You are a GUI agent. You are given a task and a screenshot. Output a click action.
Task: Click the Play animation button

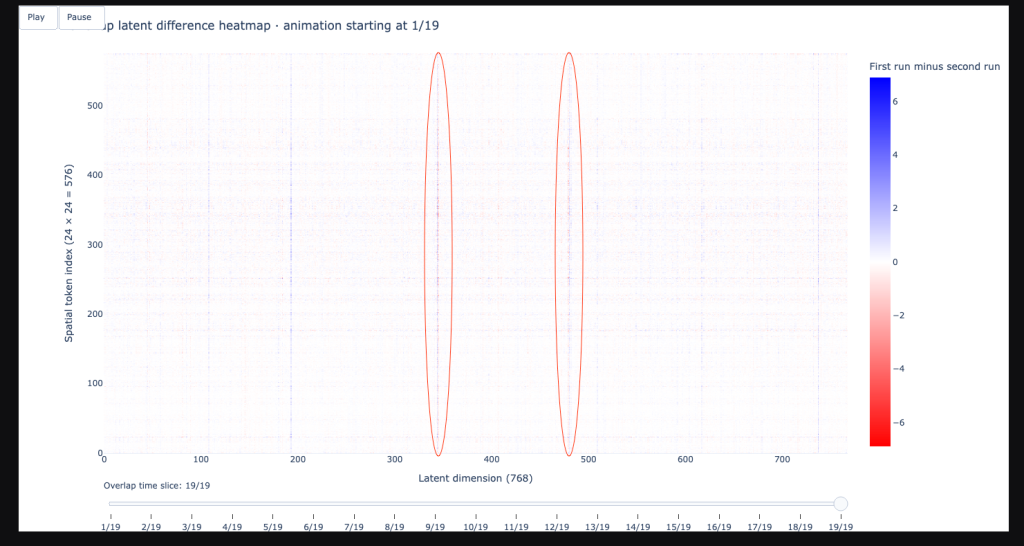pos(37,17)
